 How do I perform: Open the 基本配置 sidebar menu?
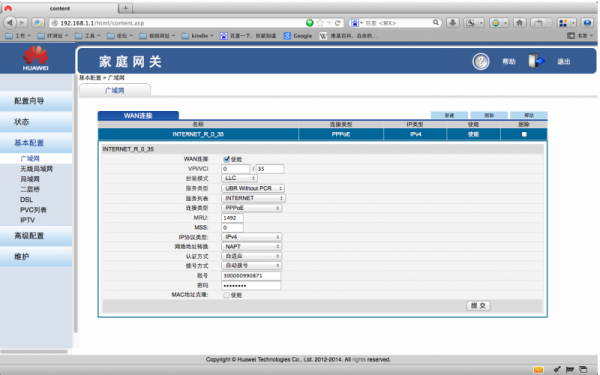(36, 143)
